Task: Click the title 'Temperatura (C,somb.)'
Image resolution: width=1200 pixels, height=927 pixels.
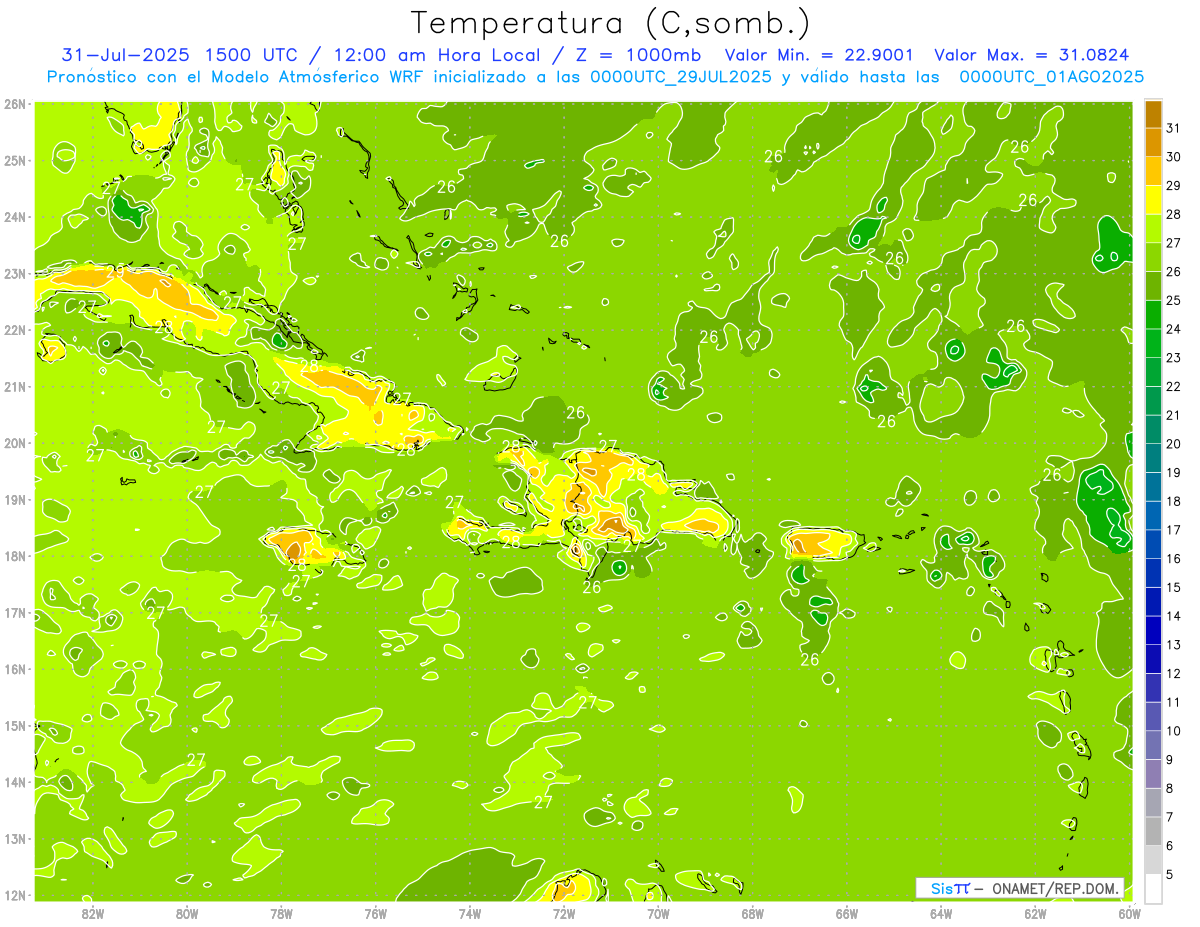Action: point(611,23)
